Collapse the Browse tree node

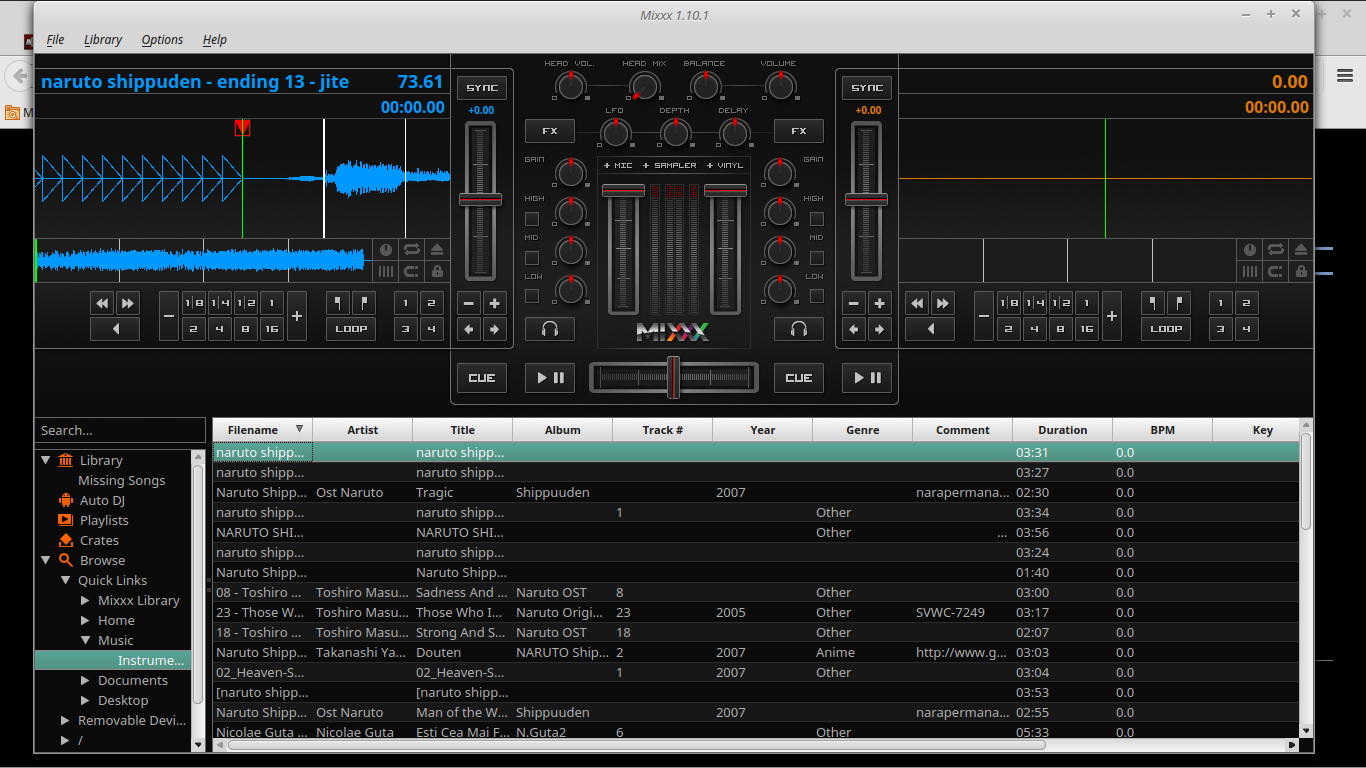tap(46, 560)
